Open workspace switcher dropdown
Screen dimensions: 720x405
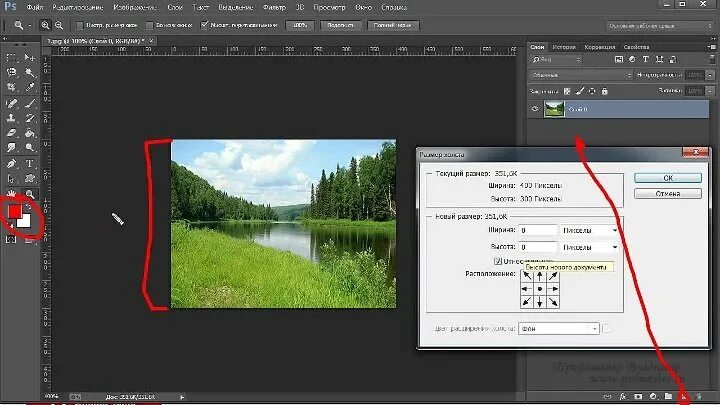(660, 26)
